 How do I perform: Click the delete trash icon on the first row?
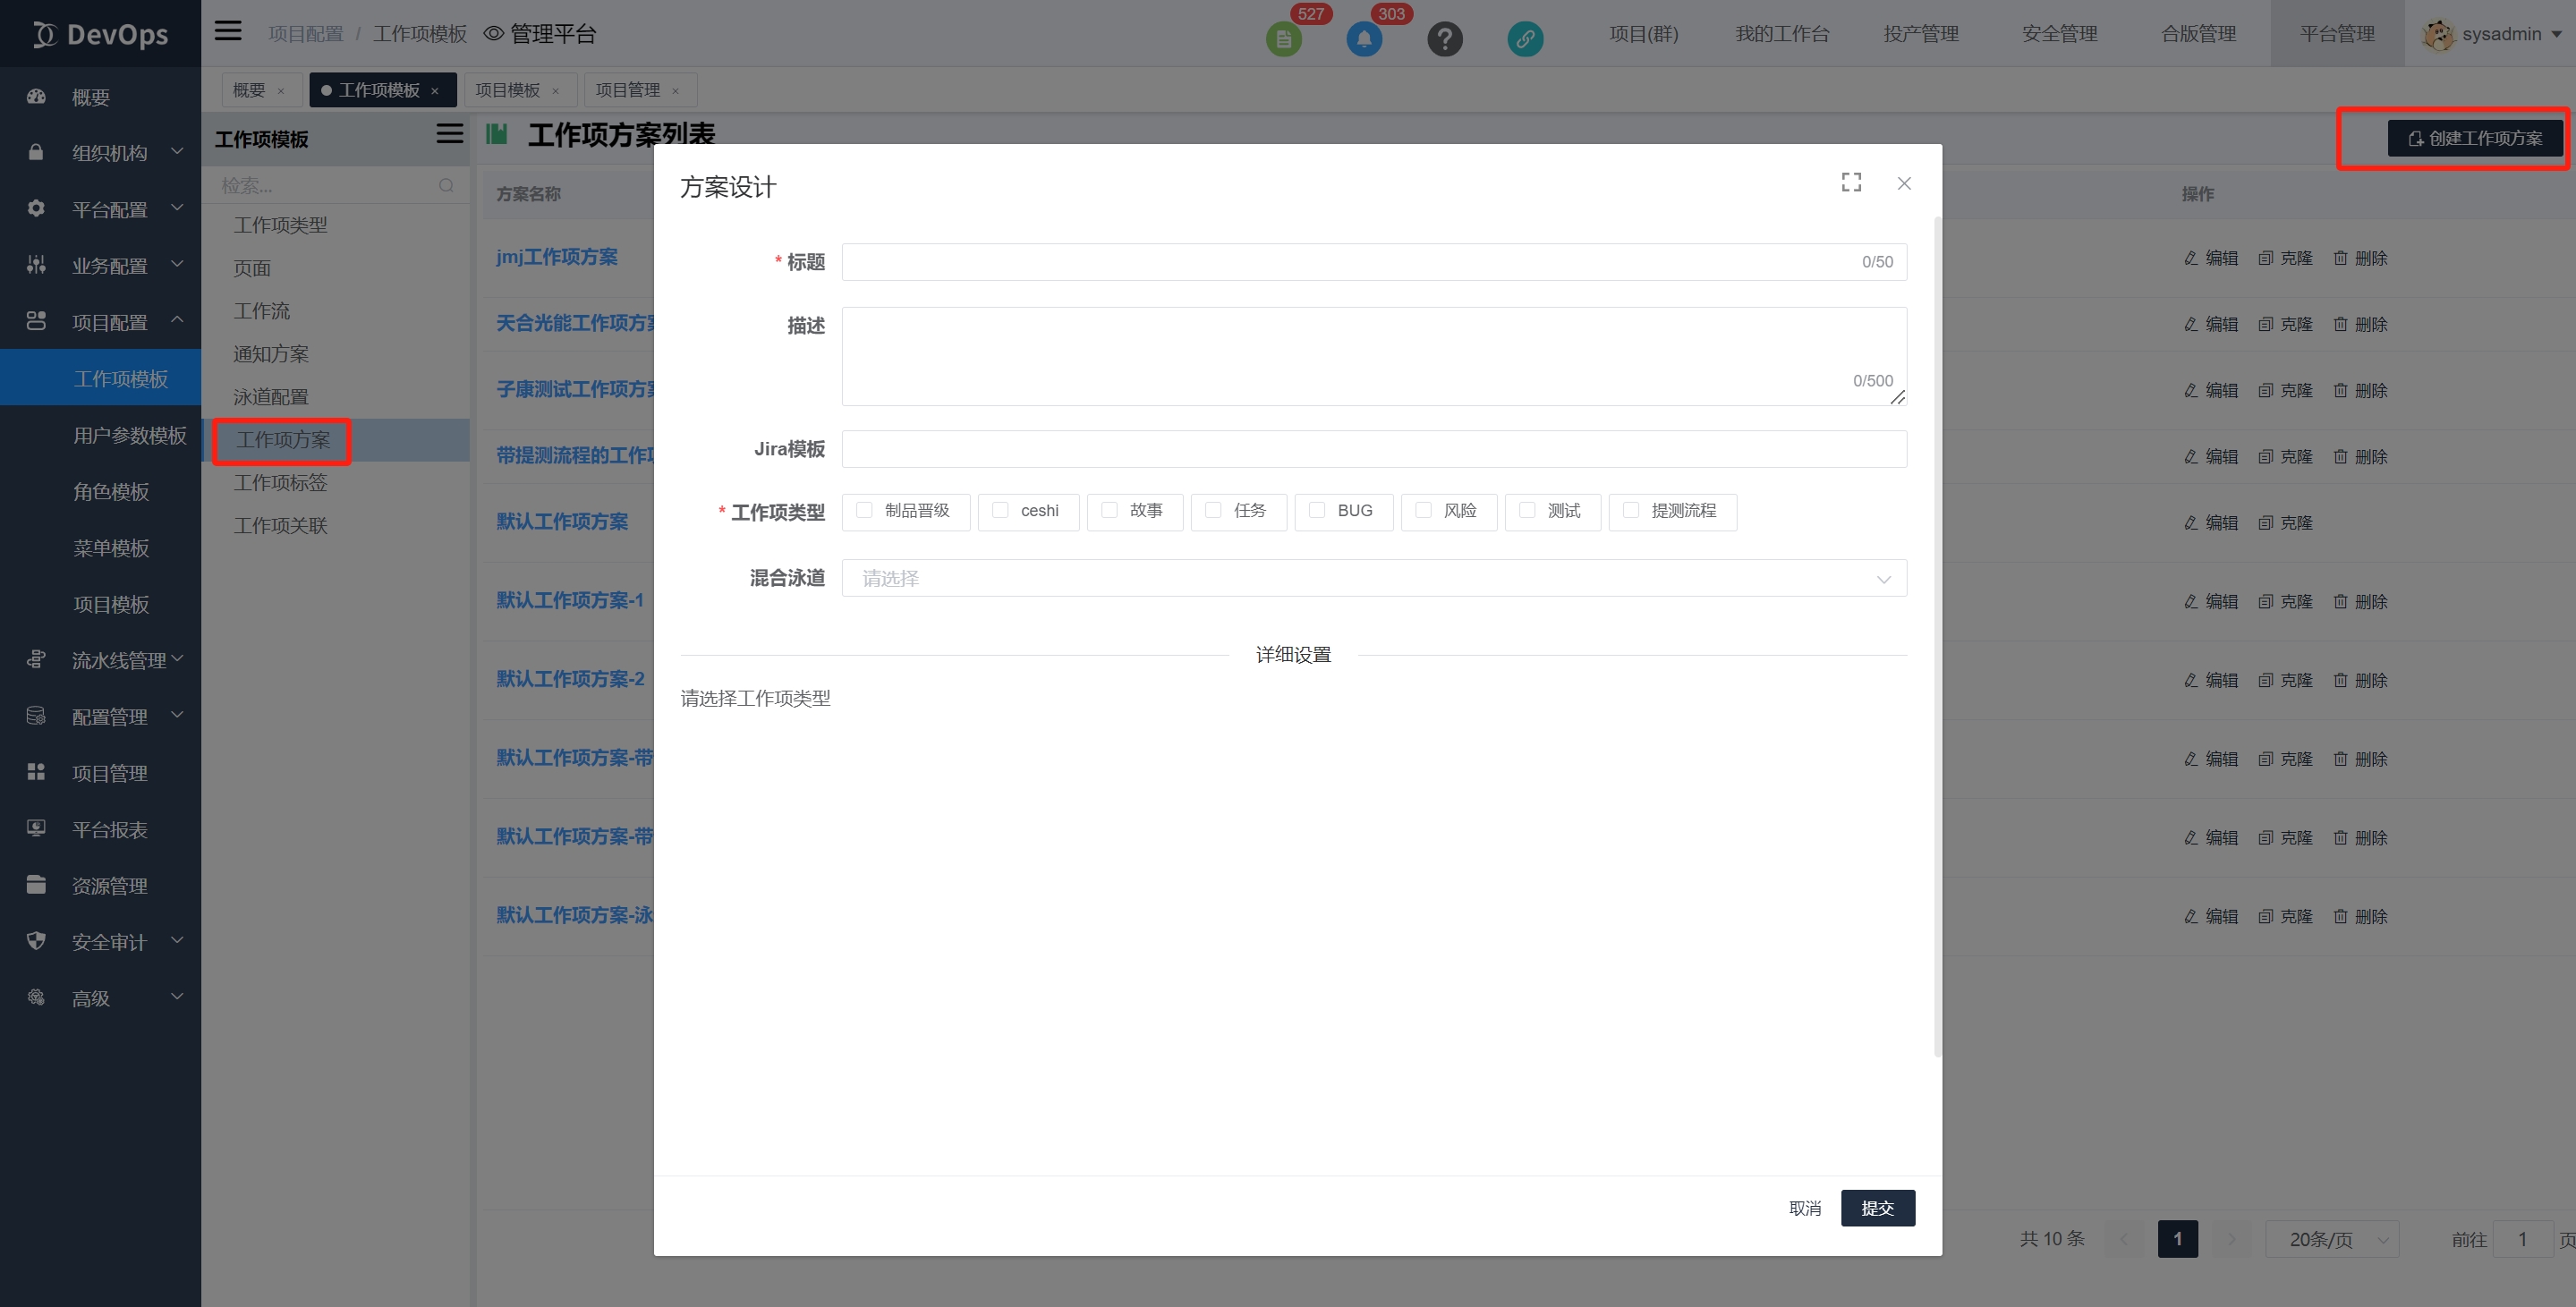[x=2341, y=257]
